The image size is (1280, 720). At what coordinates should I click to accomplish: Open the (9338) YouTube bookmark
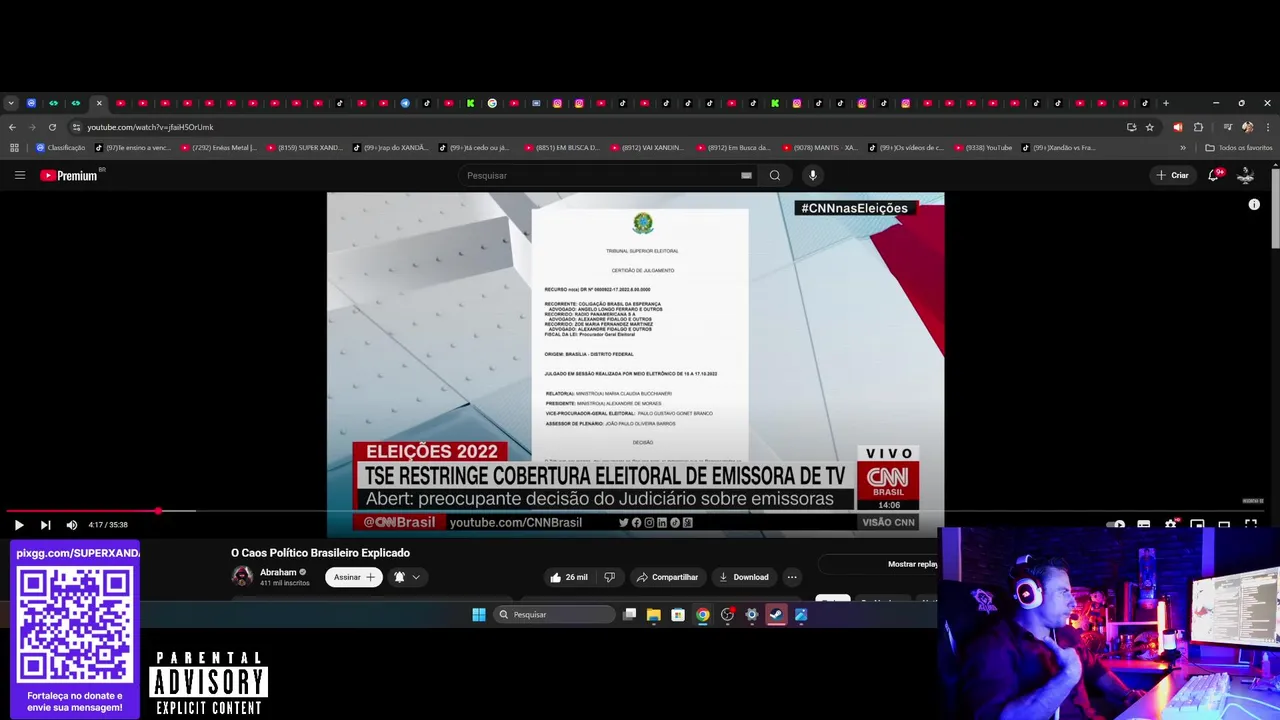(x=981, y=148)
